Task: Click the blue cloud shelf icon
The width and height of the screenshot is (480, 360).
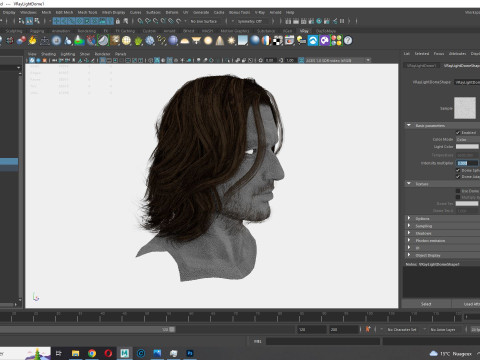Action: click(x=313, y=41)
